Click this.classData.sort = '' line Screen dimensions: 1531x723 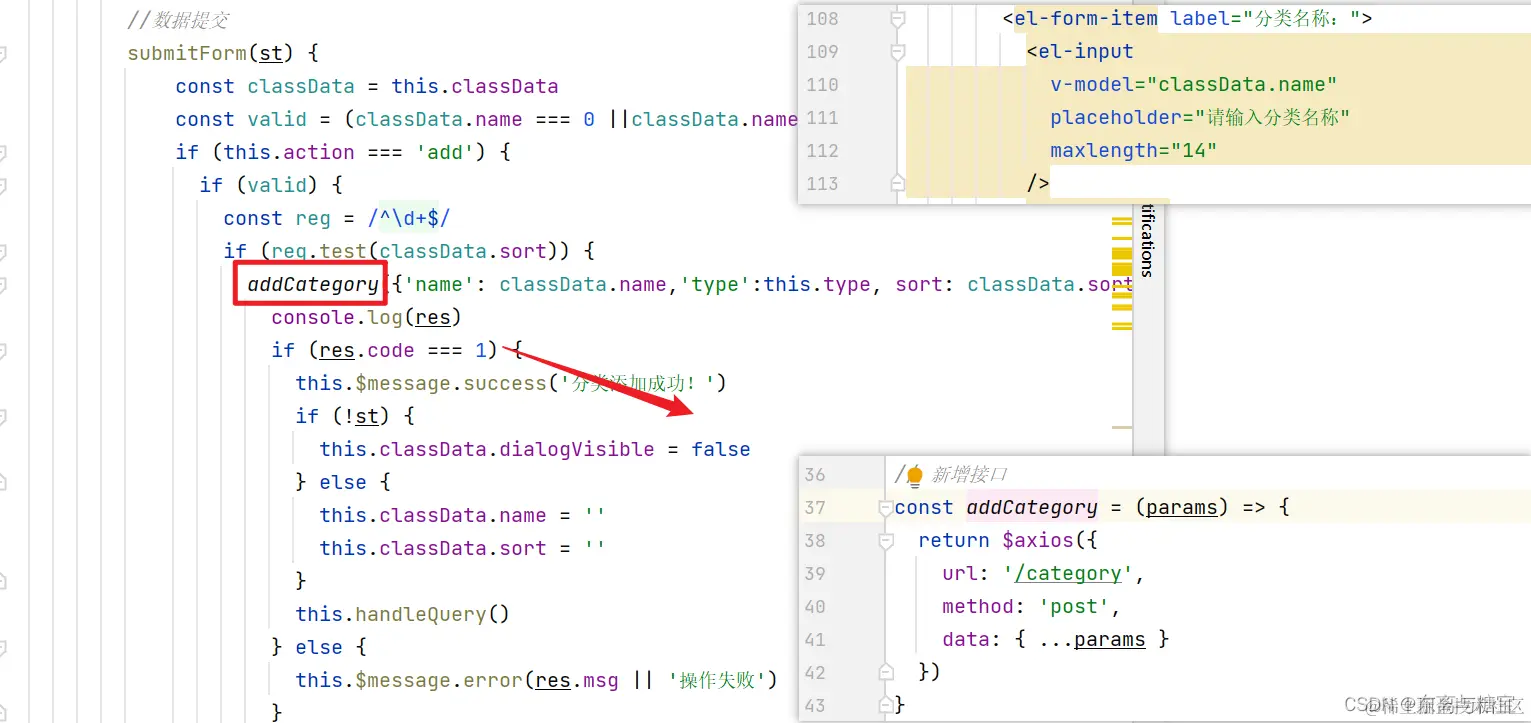(x=463, y=548)
